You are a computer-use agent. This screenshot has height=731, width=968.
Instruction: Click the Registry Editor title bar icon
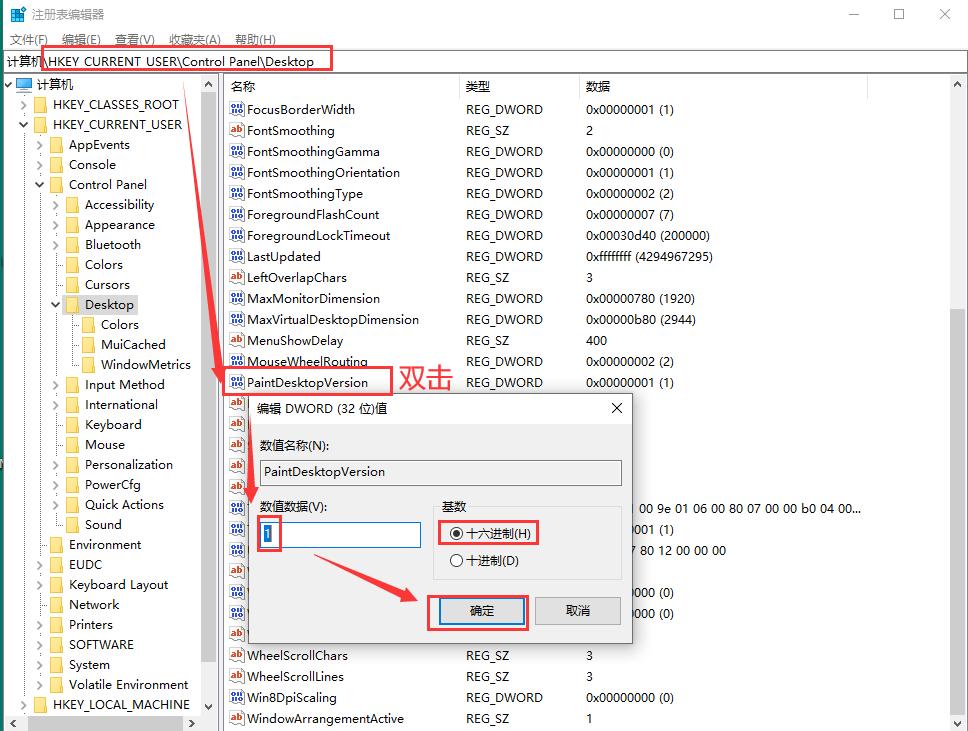point(18,14)
